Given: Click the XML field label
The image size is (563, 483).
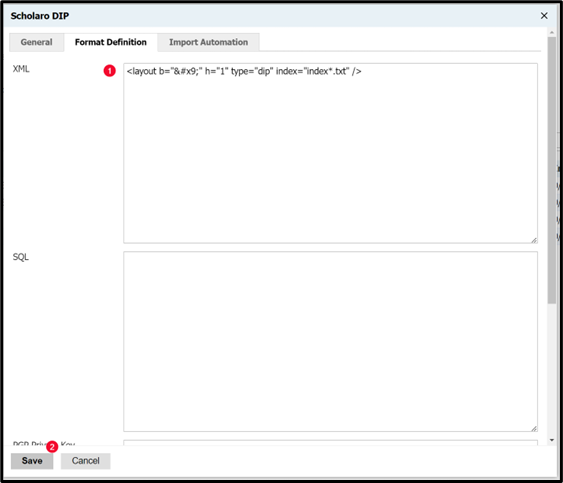Looking at the screenshot, I should (21, 69).
